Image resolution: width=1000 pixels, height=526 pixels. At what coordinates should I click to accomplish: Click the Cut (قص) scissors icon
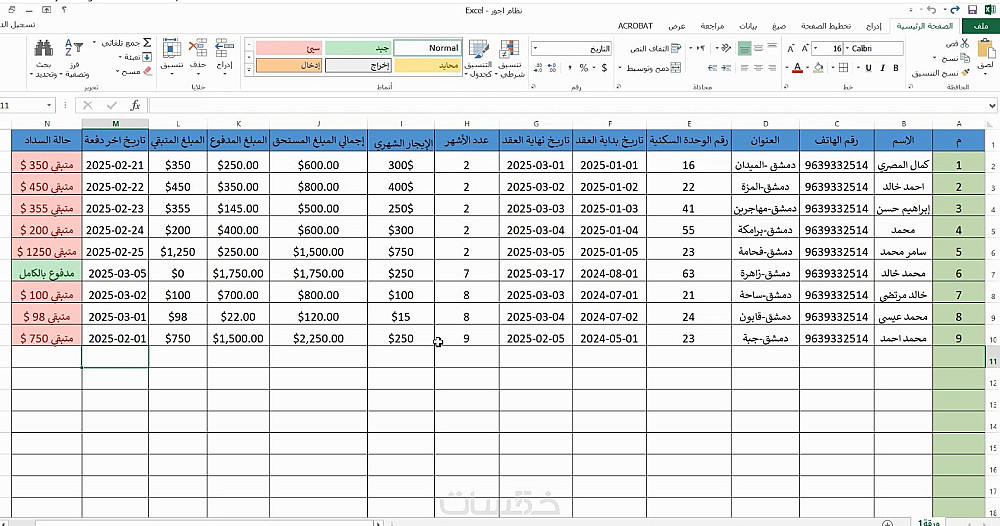(964, 43)
